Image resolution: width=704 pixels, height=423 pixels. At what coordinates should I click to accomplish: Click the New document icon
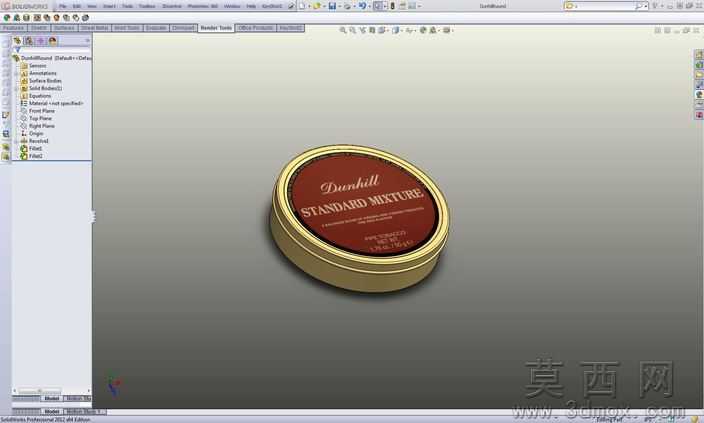[x=302, y=6]
